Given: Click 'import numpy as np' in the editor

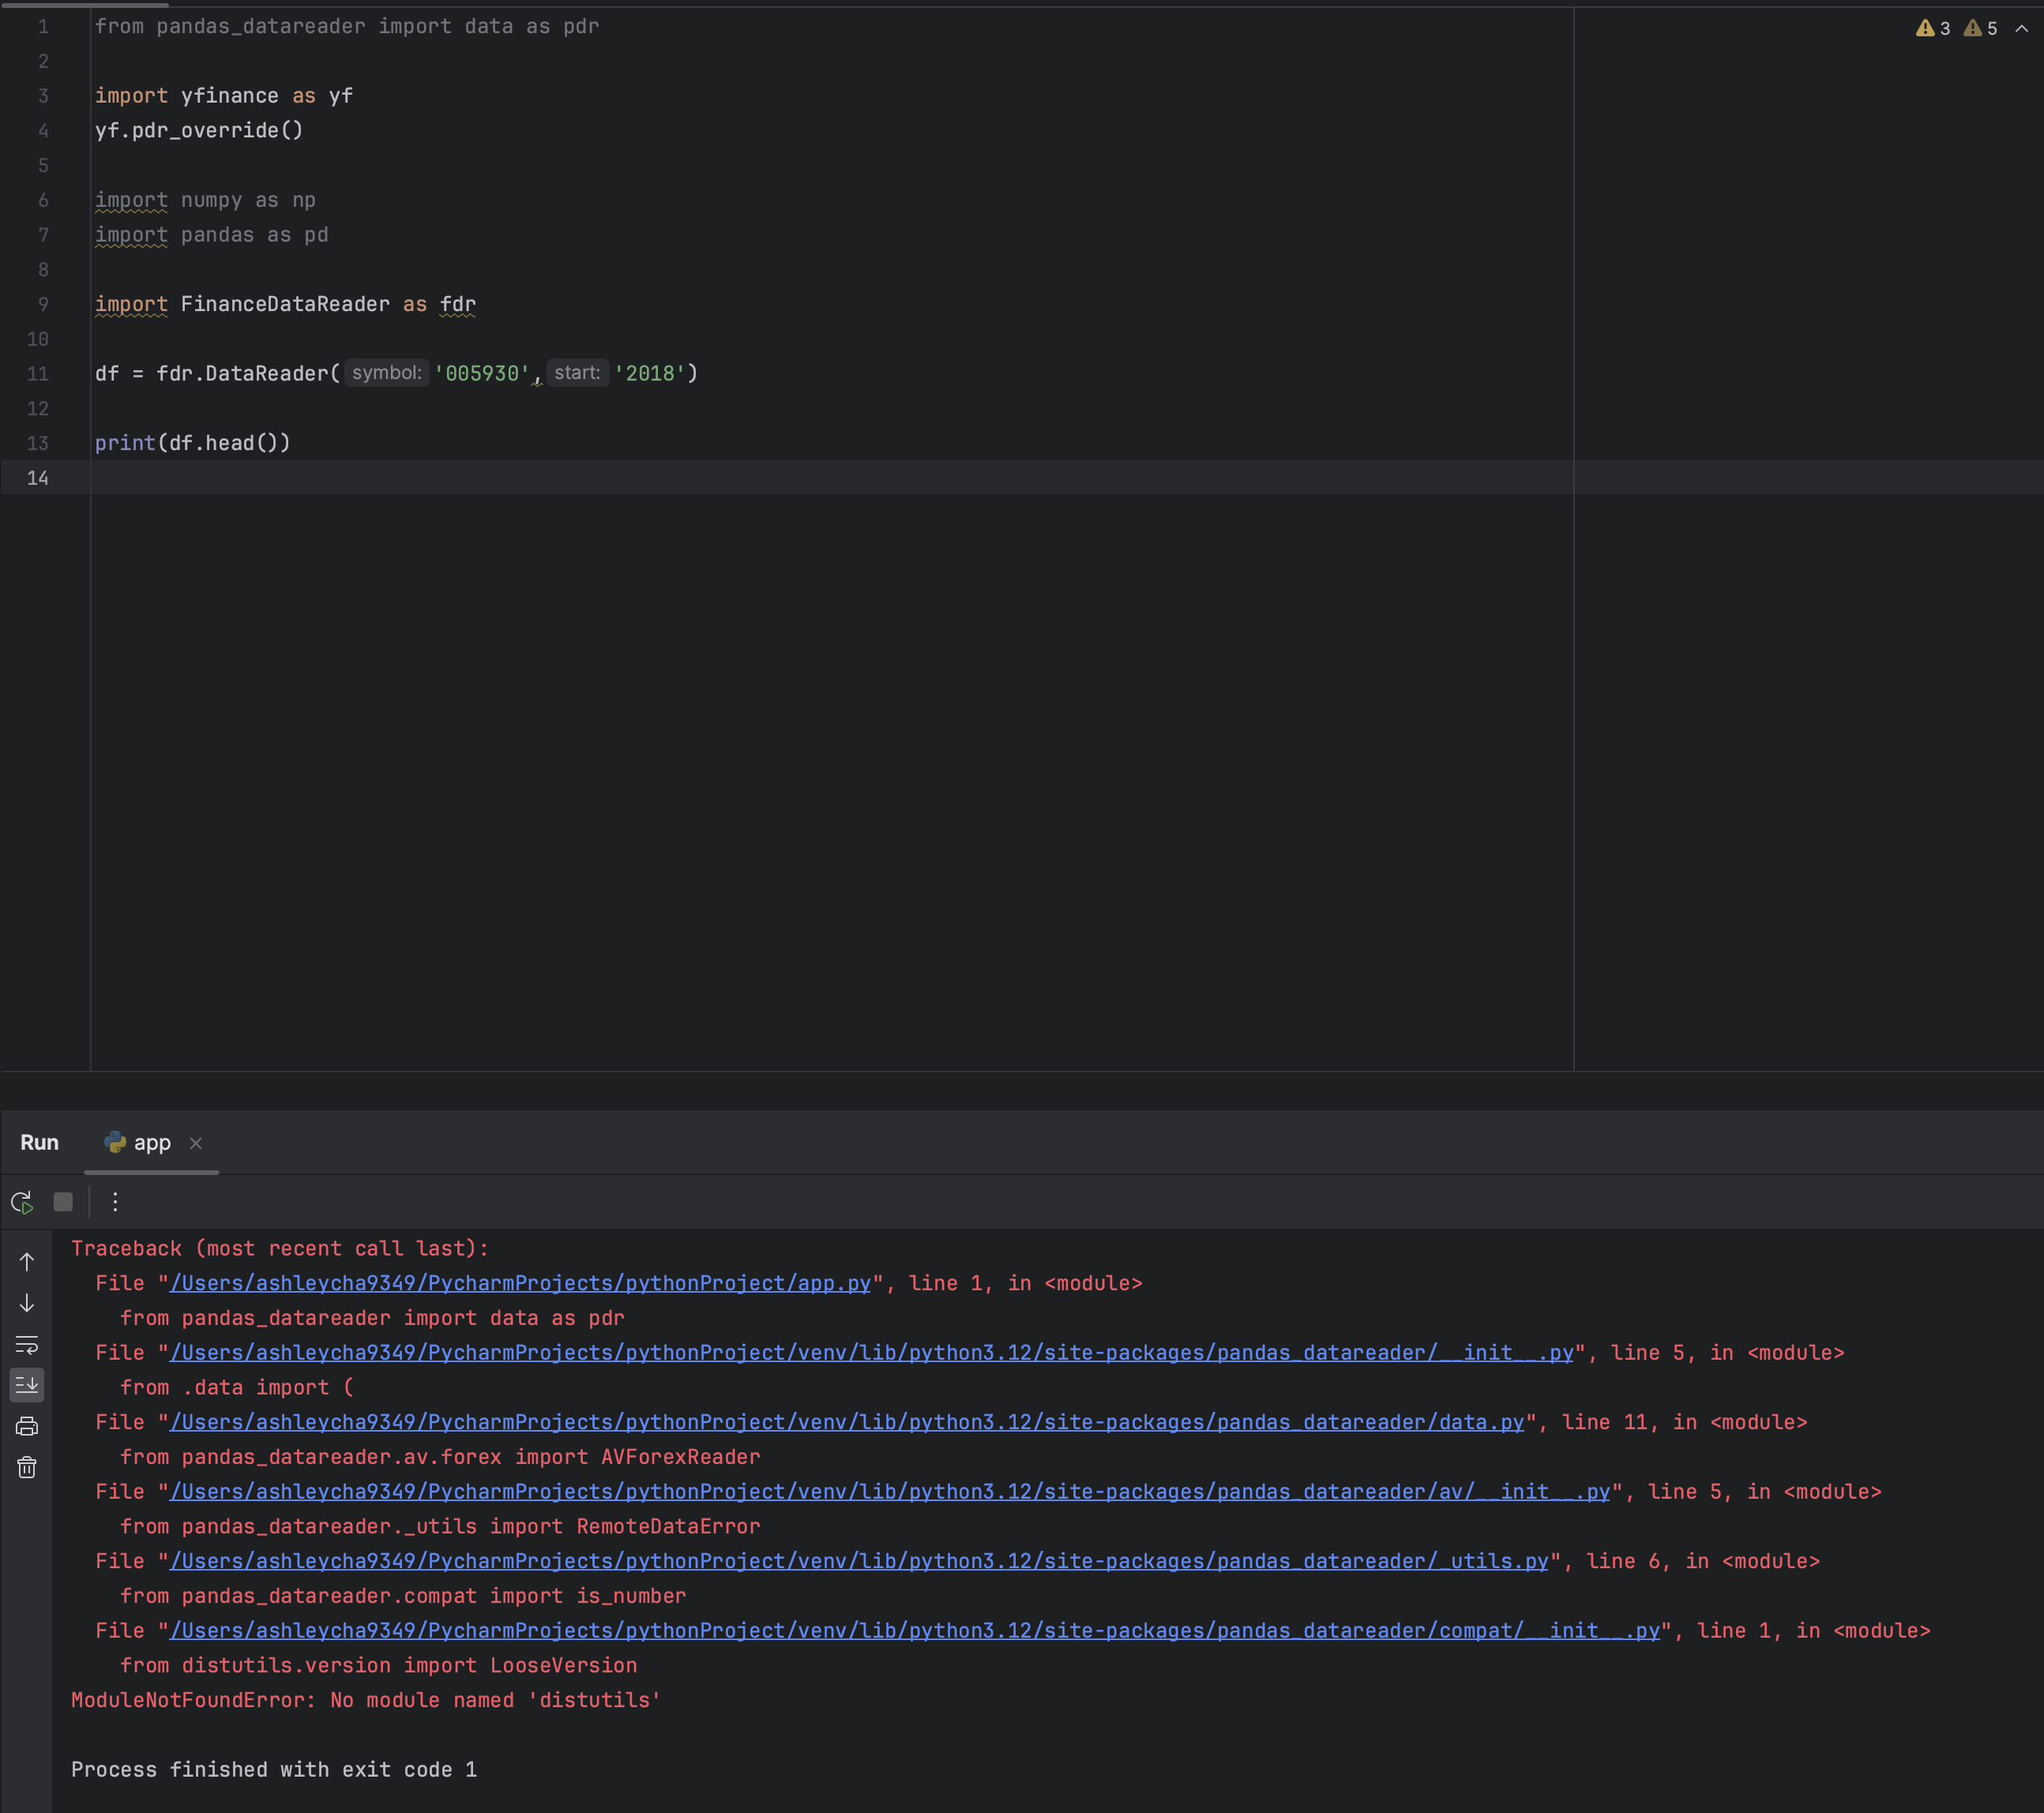Looking at the screenshot, I should click(x=205, y=200).
